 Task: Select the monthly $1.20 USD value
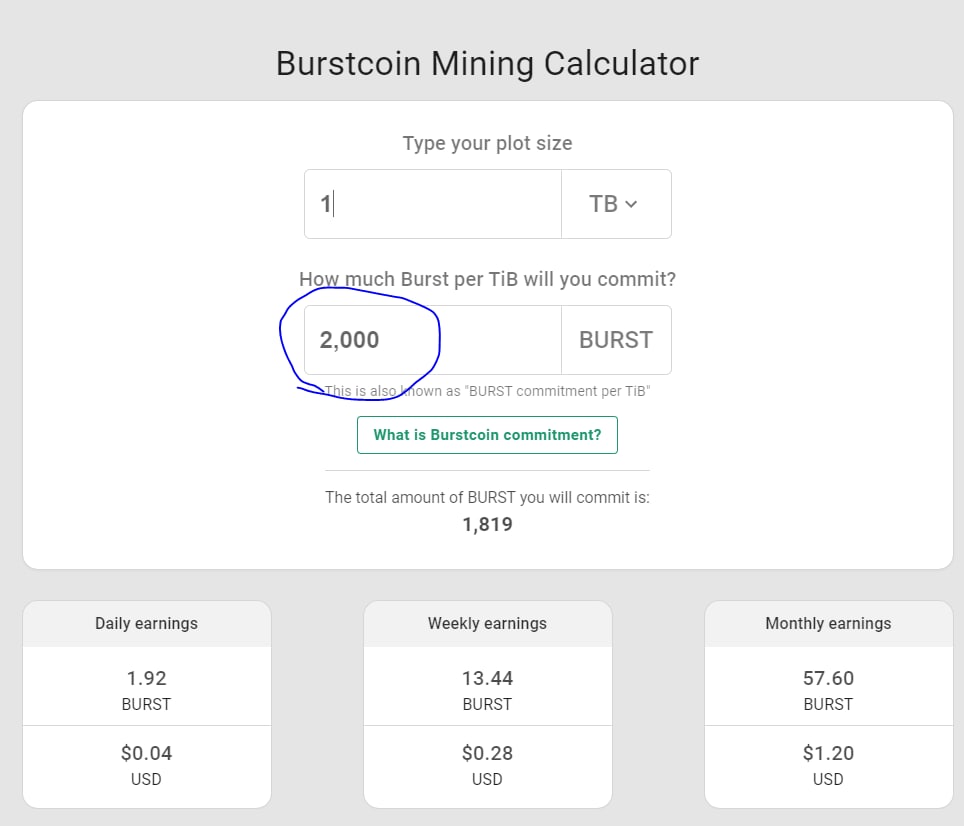pos(828,753)
